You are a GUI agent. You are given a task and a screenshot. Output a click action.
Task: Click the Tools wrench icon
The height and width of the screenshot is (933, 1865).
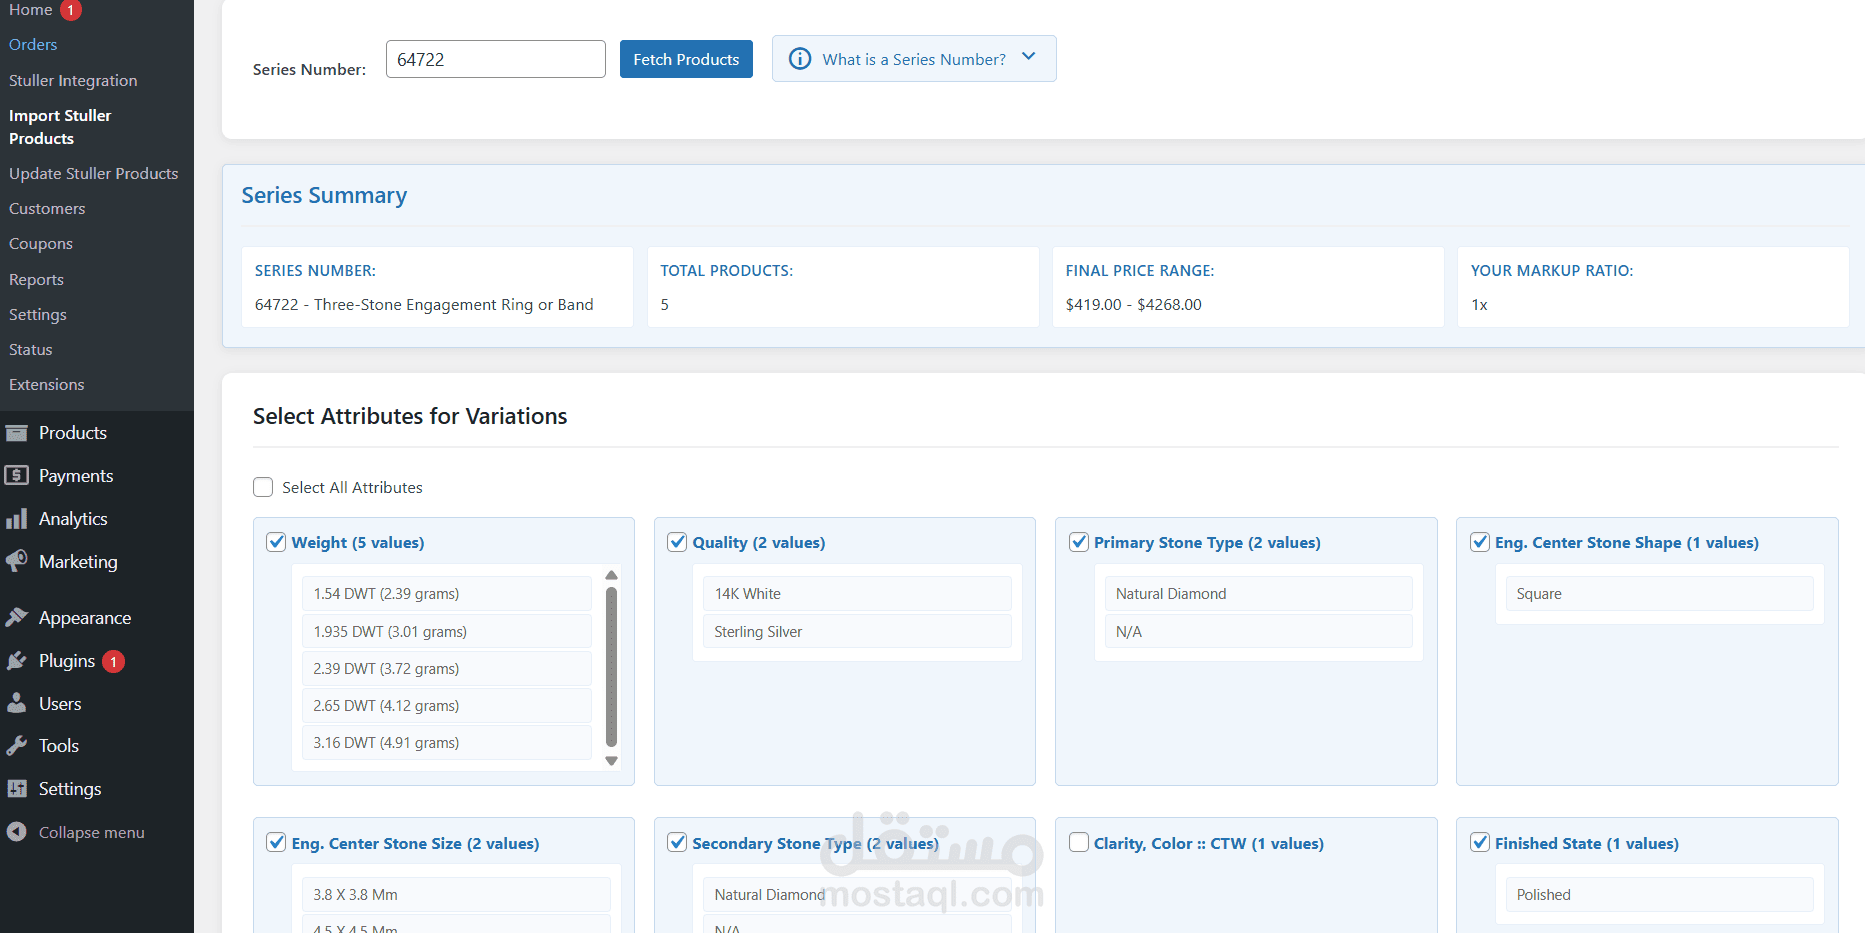click(x=17, y=745)
